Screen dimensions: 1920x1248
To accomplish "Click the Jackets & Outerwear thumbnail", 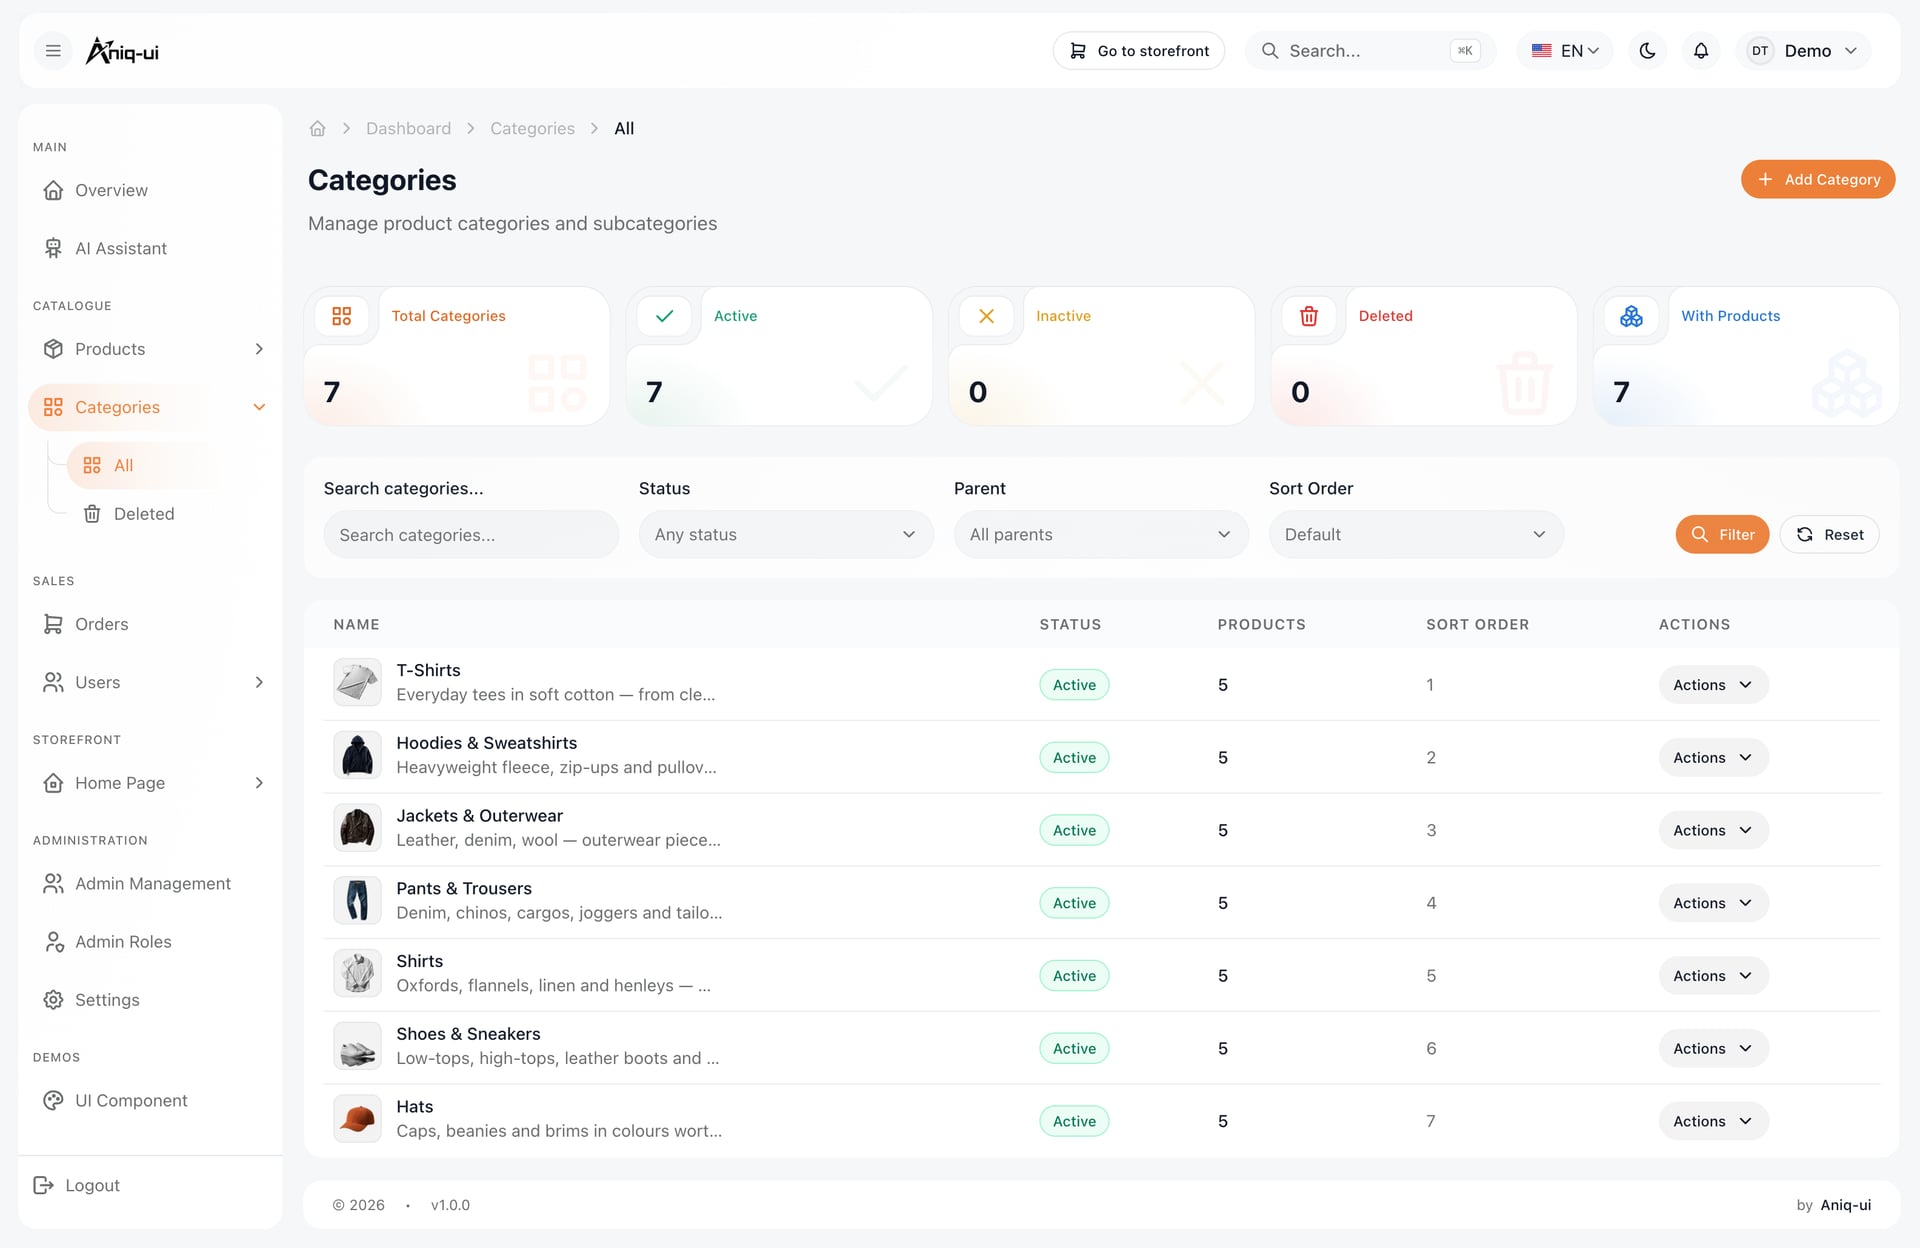I will click(357, 830).
